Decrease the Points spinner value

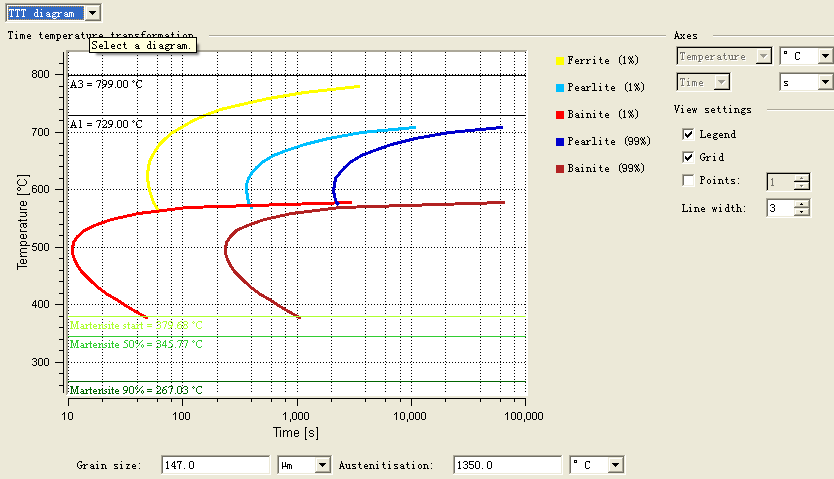click(802, 186)
